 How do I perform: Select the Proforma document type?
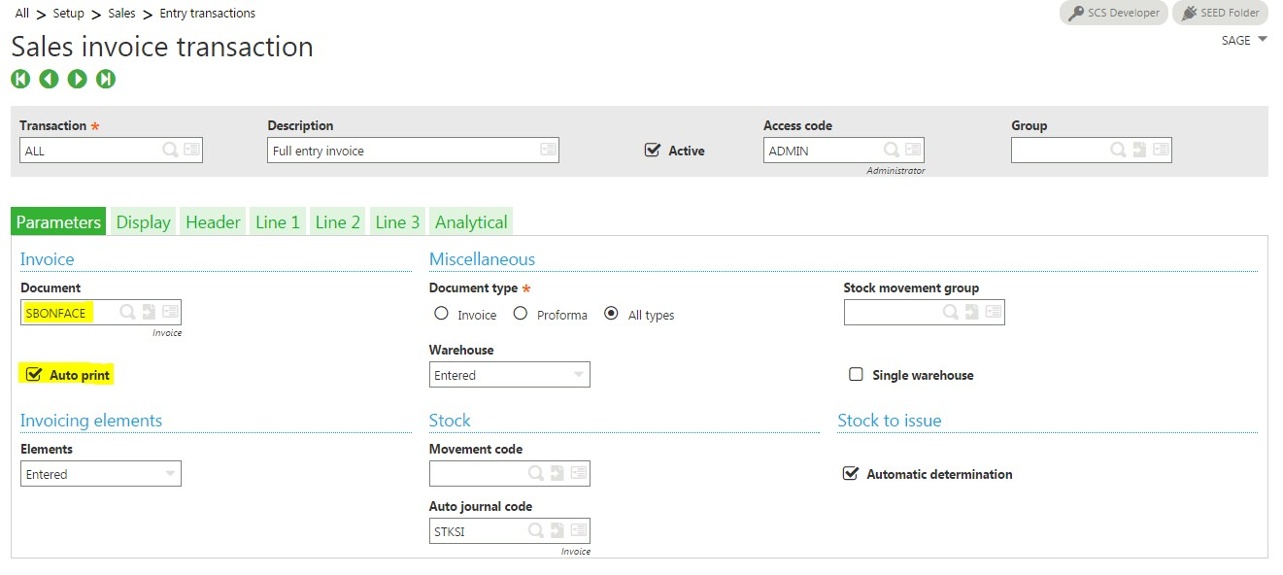520,314
